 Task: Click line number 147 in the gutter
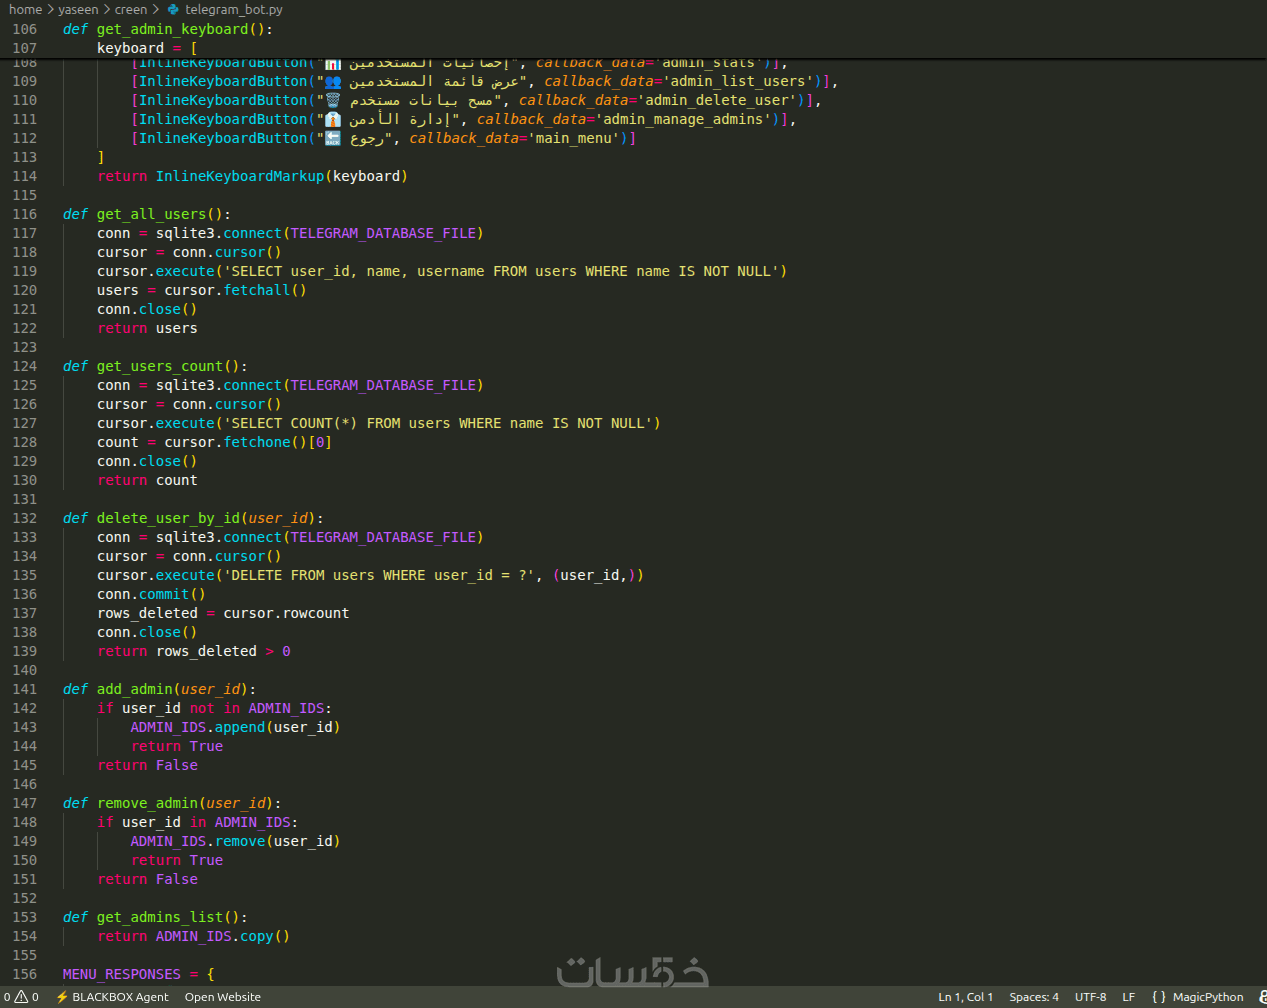tap(25, 803)
